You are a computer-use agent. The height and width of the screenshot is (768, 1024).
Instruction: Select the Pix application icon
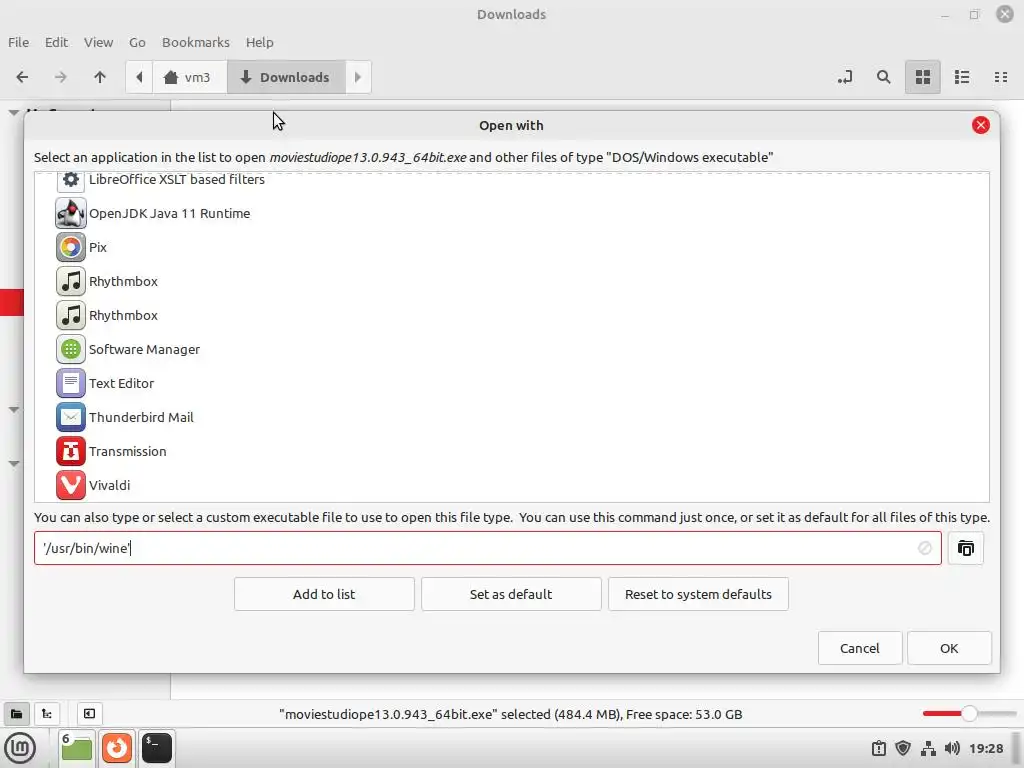tap(71, 247)
